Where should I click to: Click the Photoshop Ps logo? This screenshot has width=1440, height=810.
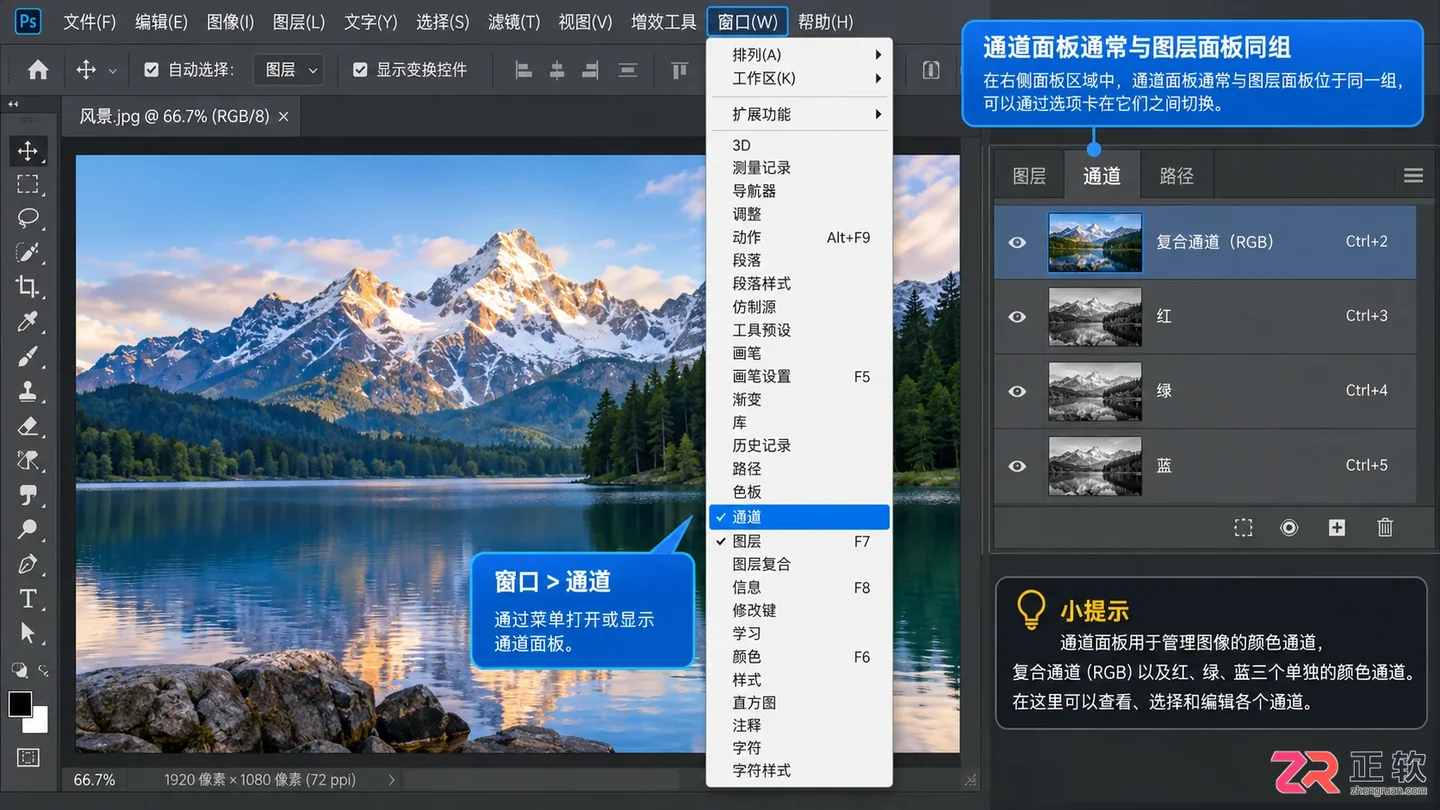click(x=28, y=21)
